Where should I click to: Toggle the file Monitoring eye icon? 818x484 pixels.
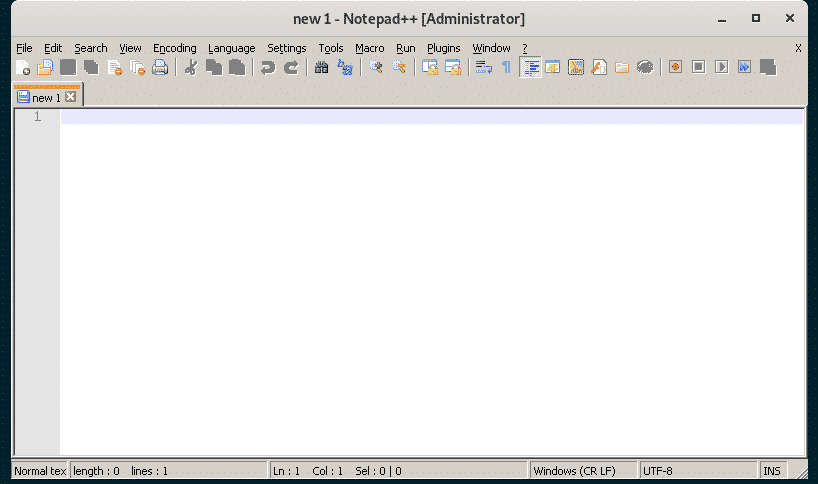[645, 67]
